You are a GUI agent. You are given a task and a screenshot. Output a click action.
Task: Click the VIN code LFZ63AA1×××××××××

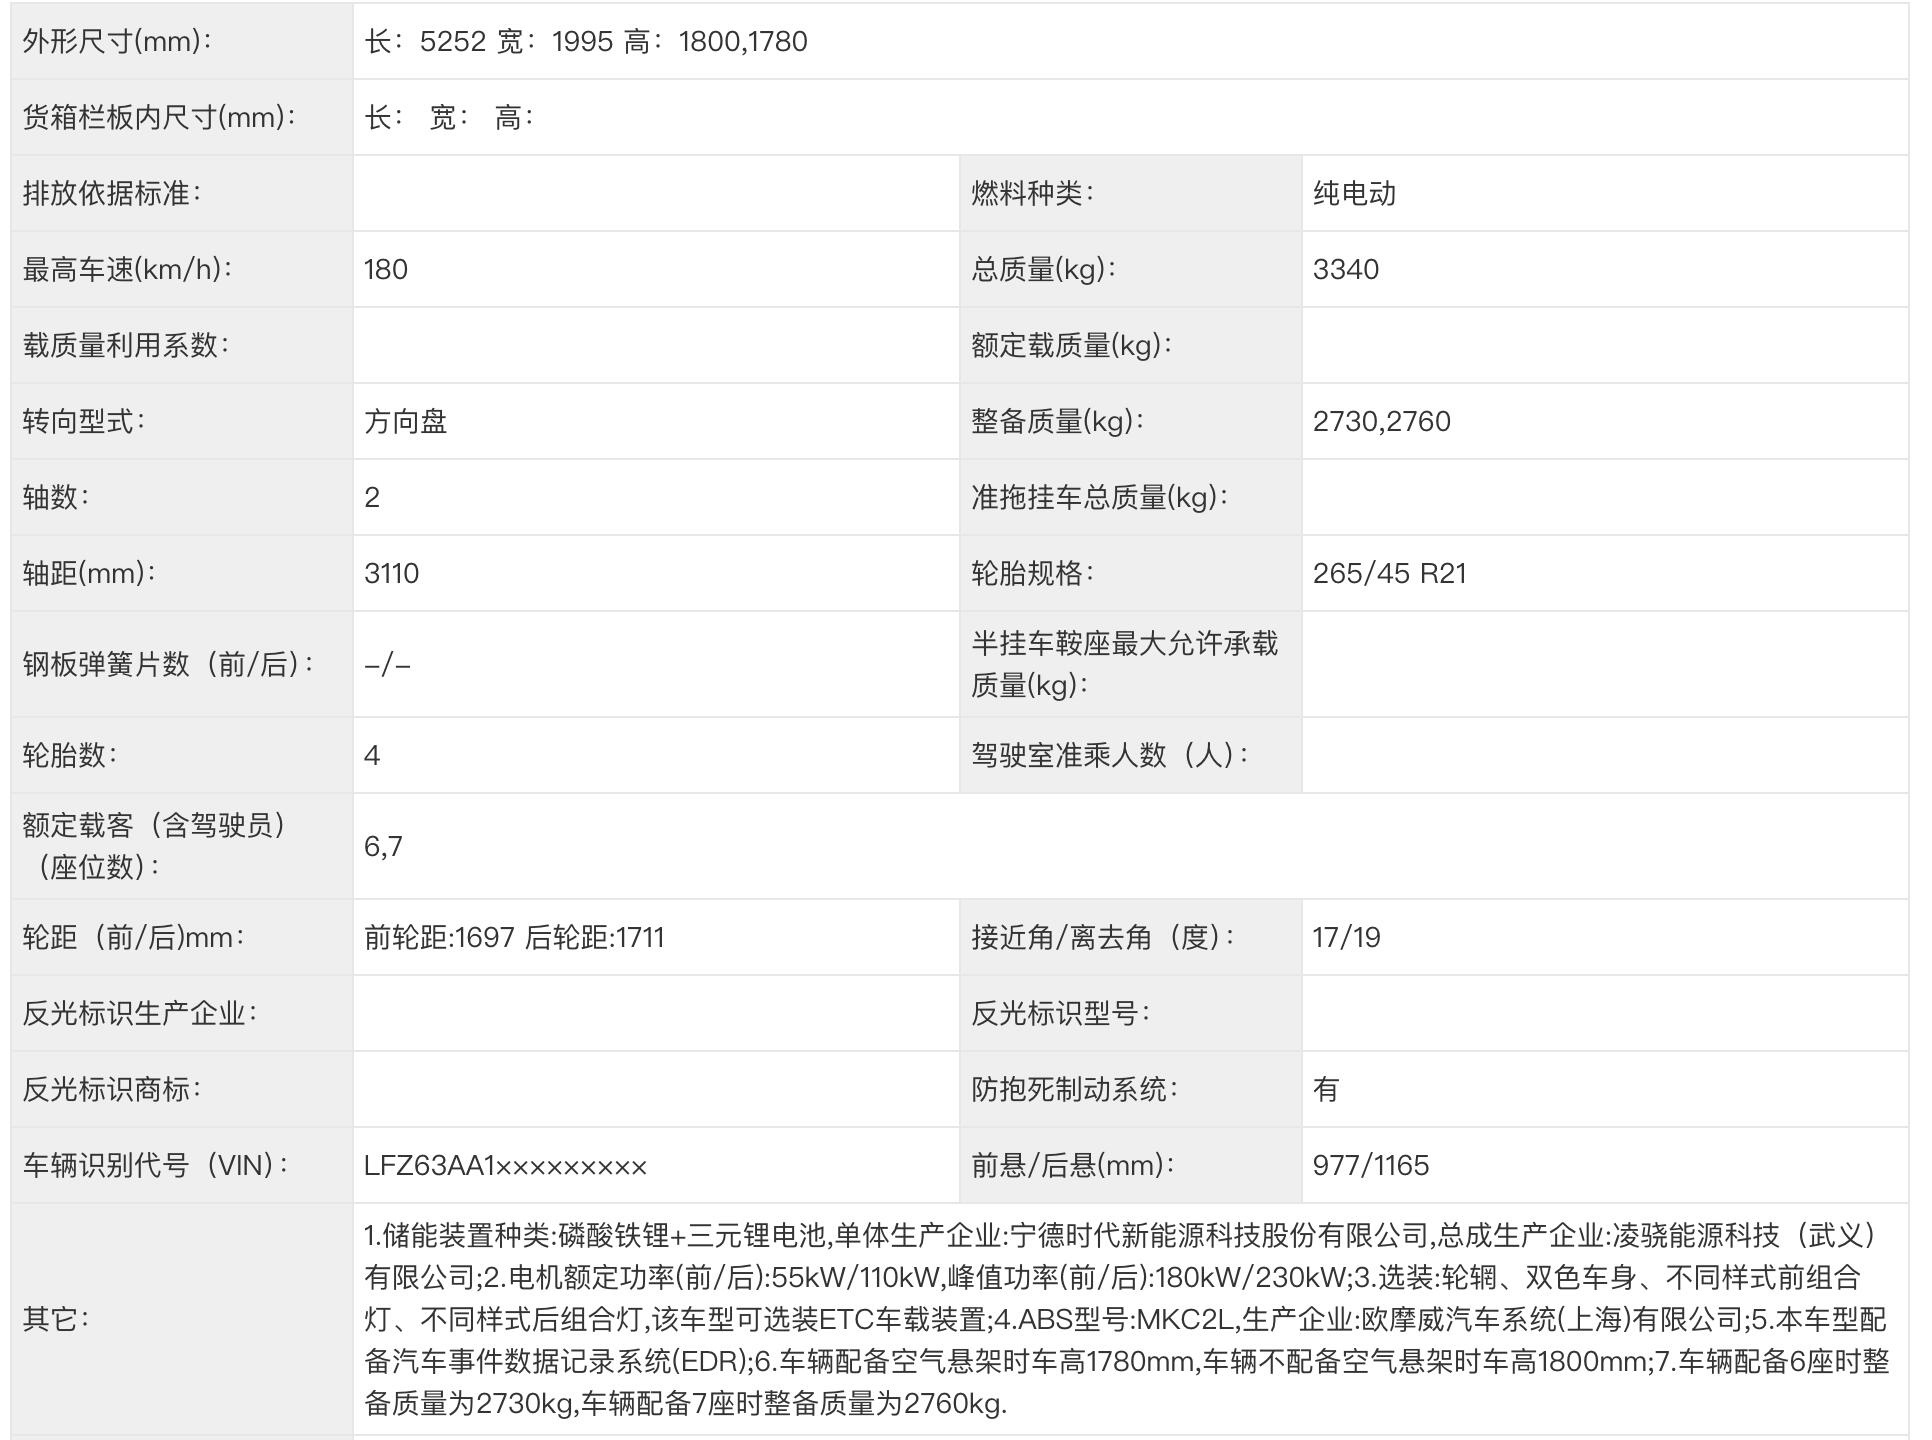pos(505,1165)
